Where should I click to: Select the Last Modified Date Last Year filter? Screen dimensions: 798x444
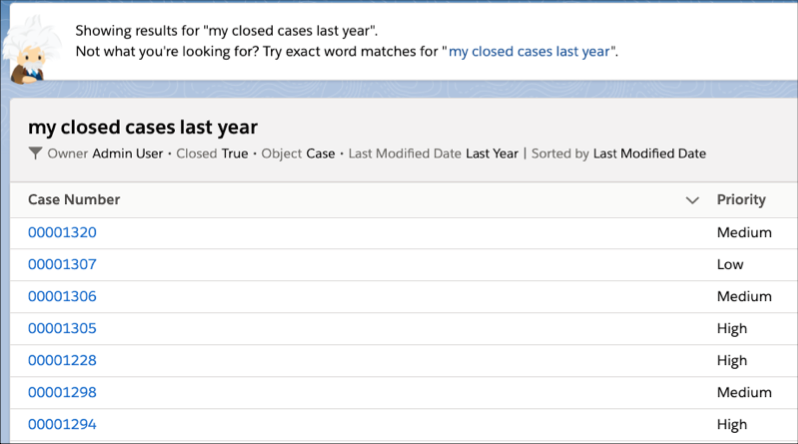(x=432, y=154)
